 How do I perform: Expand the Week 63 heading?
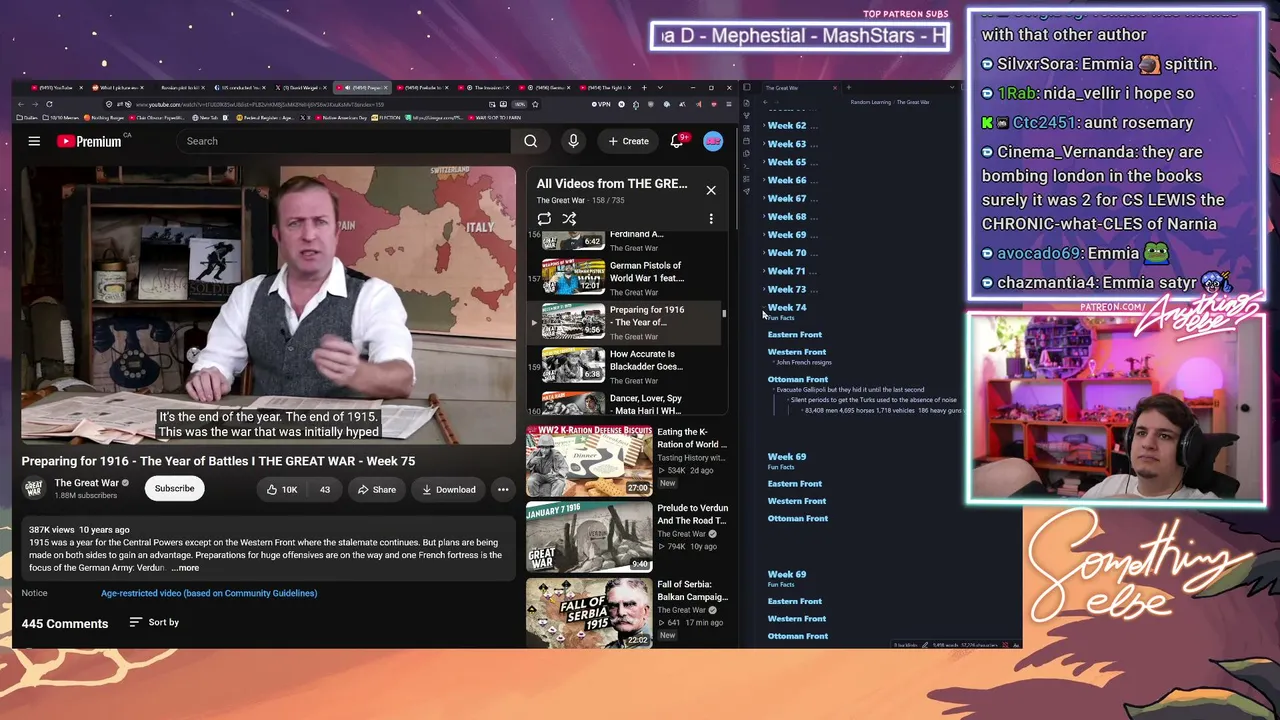click(764, 144)
